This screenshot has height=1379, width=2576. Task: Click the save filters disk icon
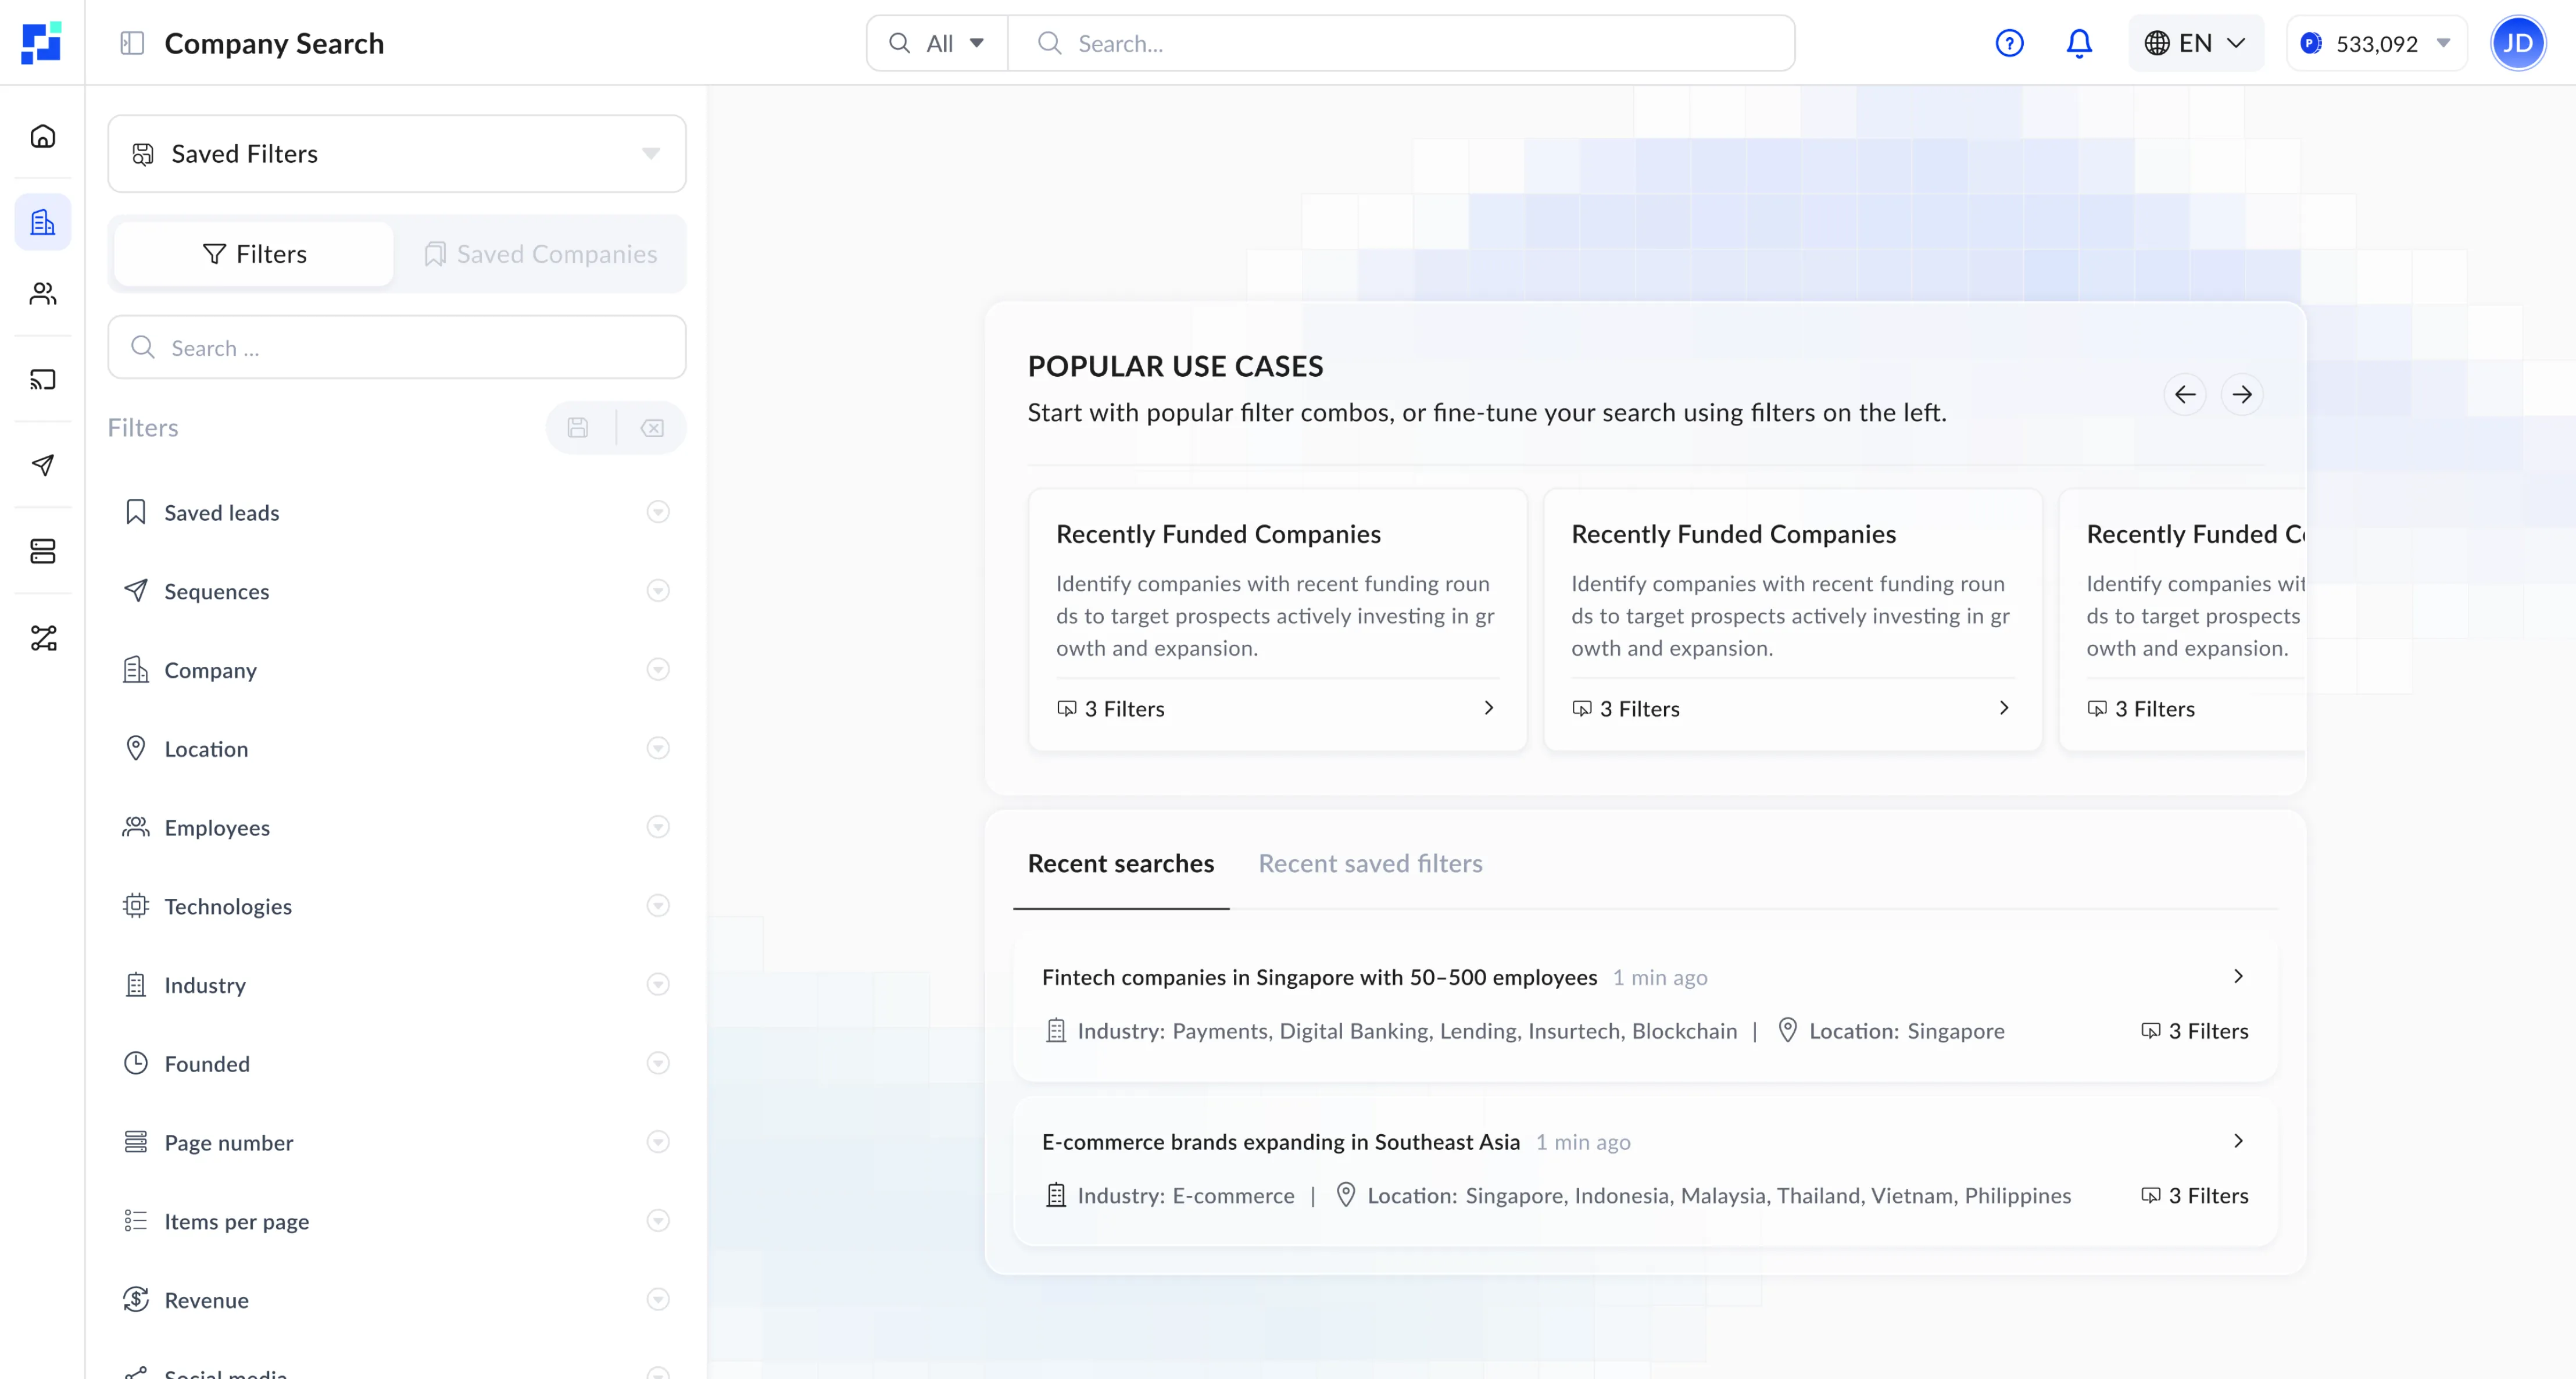578,428
